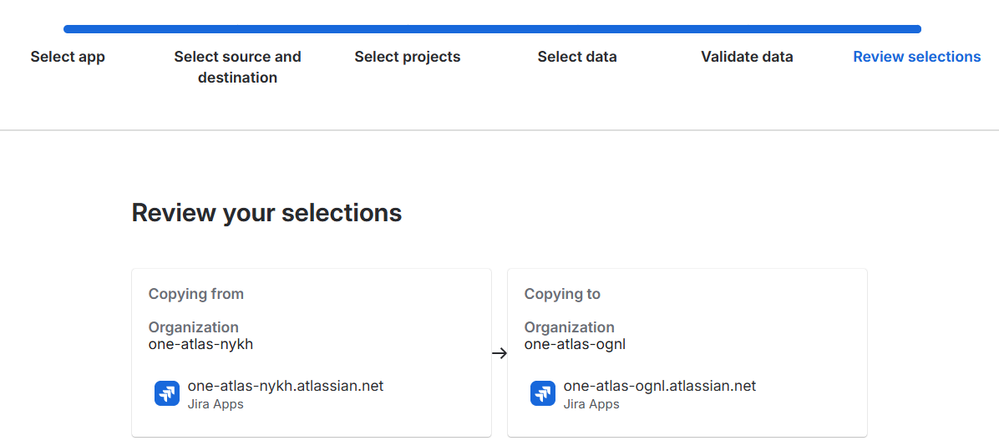Image resolution: width=999 pixels, height=445 pixels.
Task: Click the destination organization name one-atlas-ognl
Action: click(574, 345)
